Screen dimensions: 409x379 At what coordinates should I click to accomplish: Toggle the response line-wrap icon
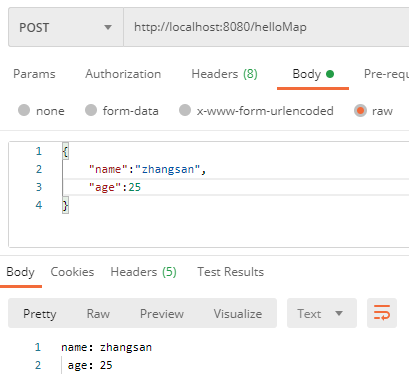click(x=382, y=313)
